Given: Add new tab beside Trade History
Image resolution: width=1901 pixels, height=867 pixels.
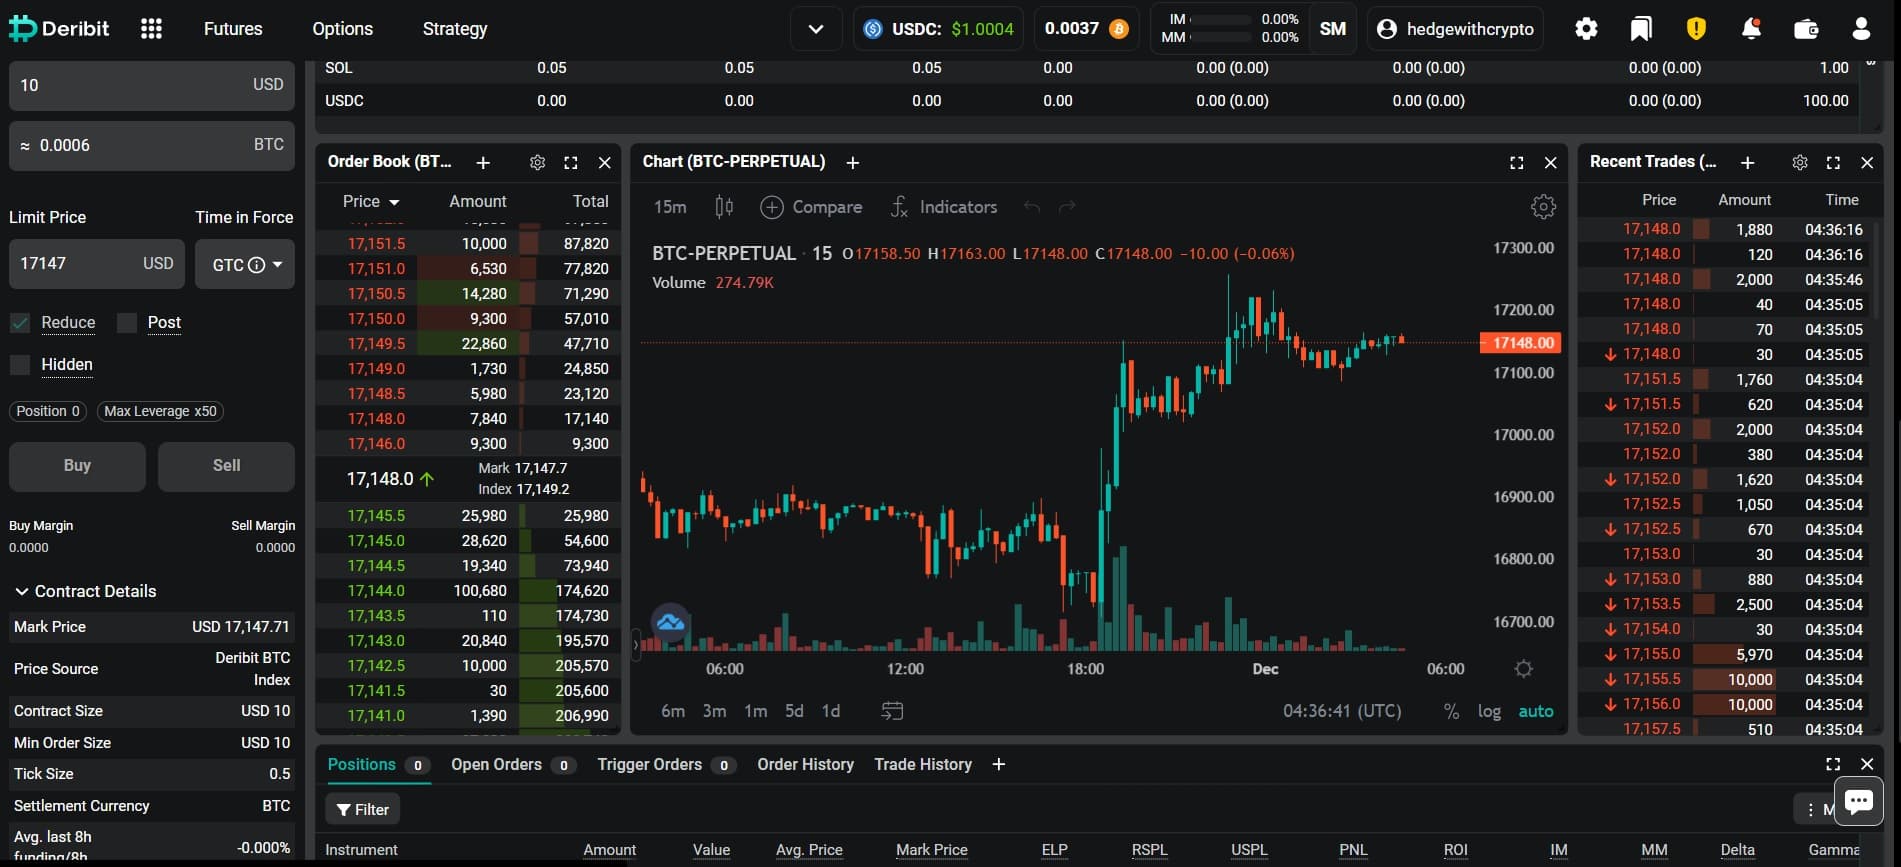Looking at the screenshot, I should tap(998, 764).
